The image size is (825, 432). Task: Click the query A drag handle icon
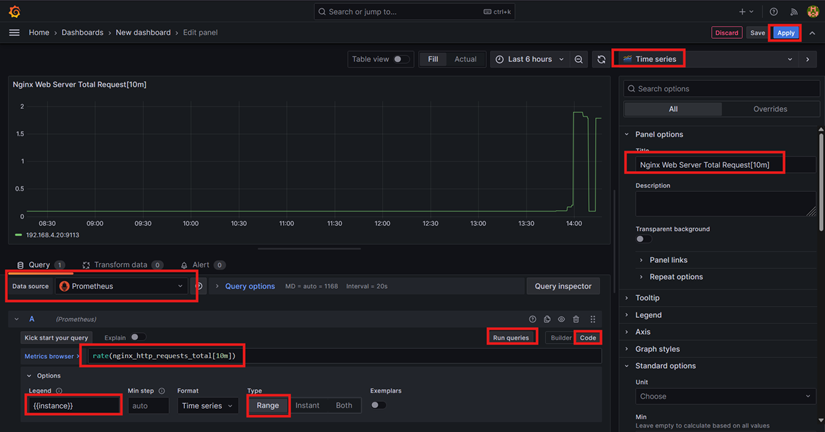tap(593, 319)
